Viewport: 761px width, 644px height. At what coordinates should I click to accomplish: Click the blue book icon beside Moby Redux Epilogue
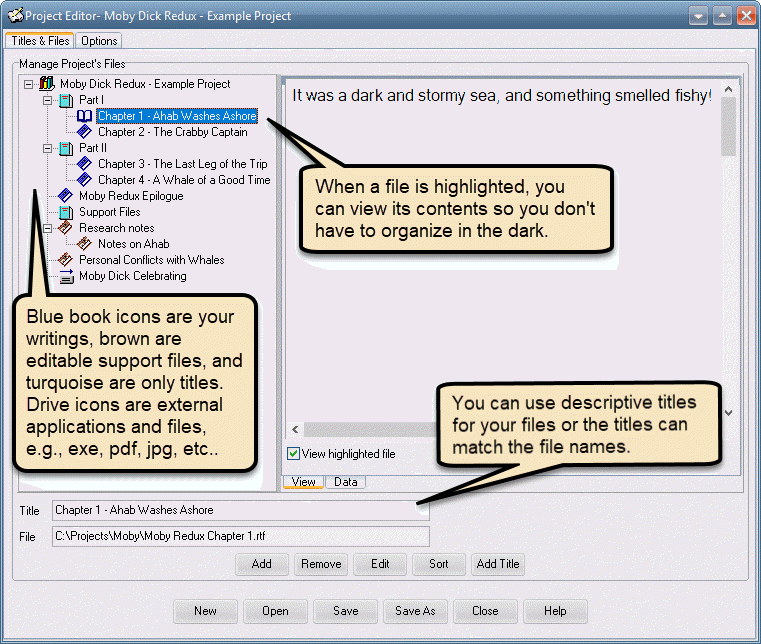(66, 196)
